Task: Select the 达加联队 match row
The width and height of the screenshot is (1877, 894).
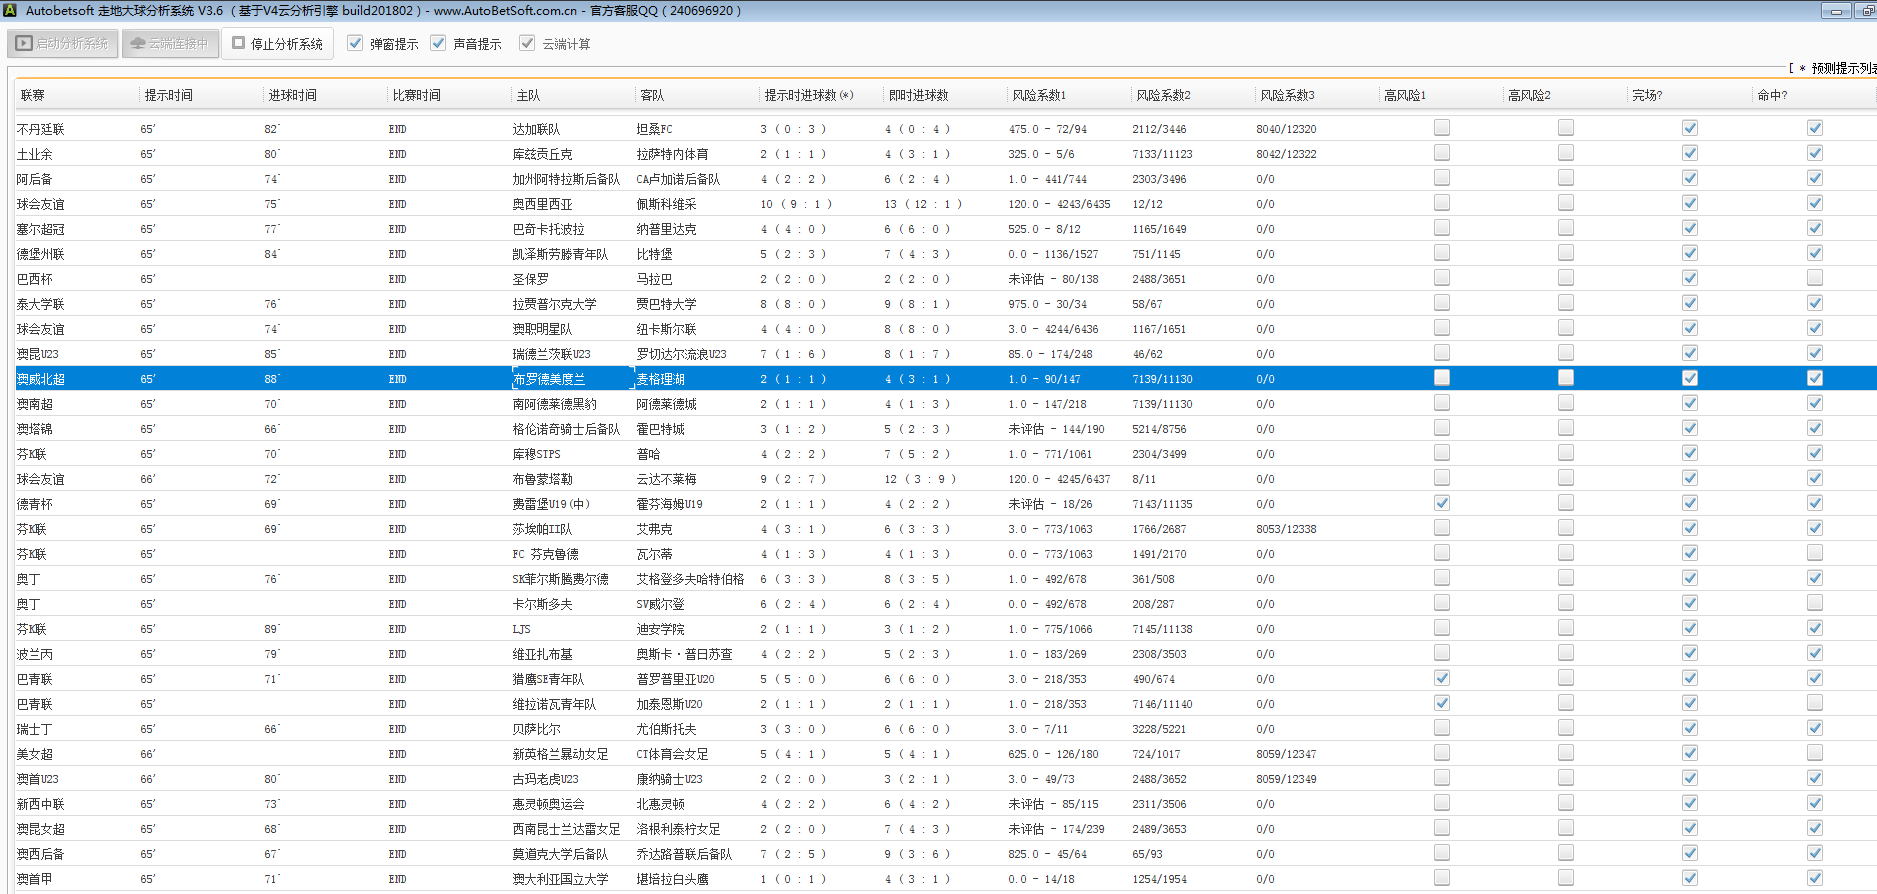Action: tap(536, 129)
